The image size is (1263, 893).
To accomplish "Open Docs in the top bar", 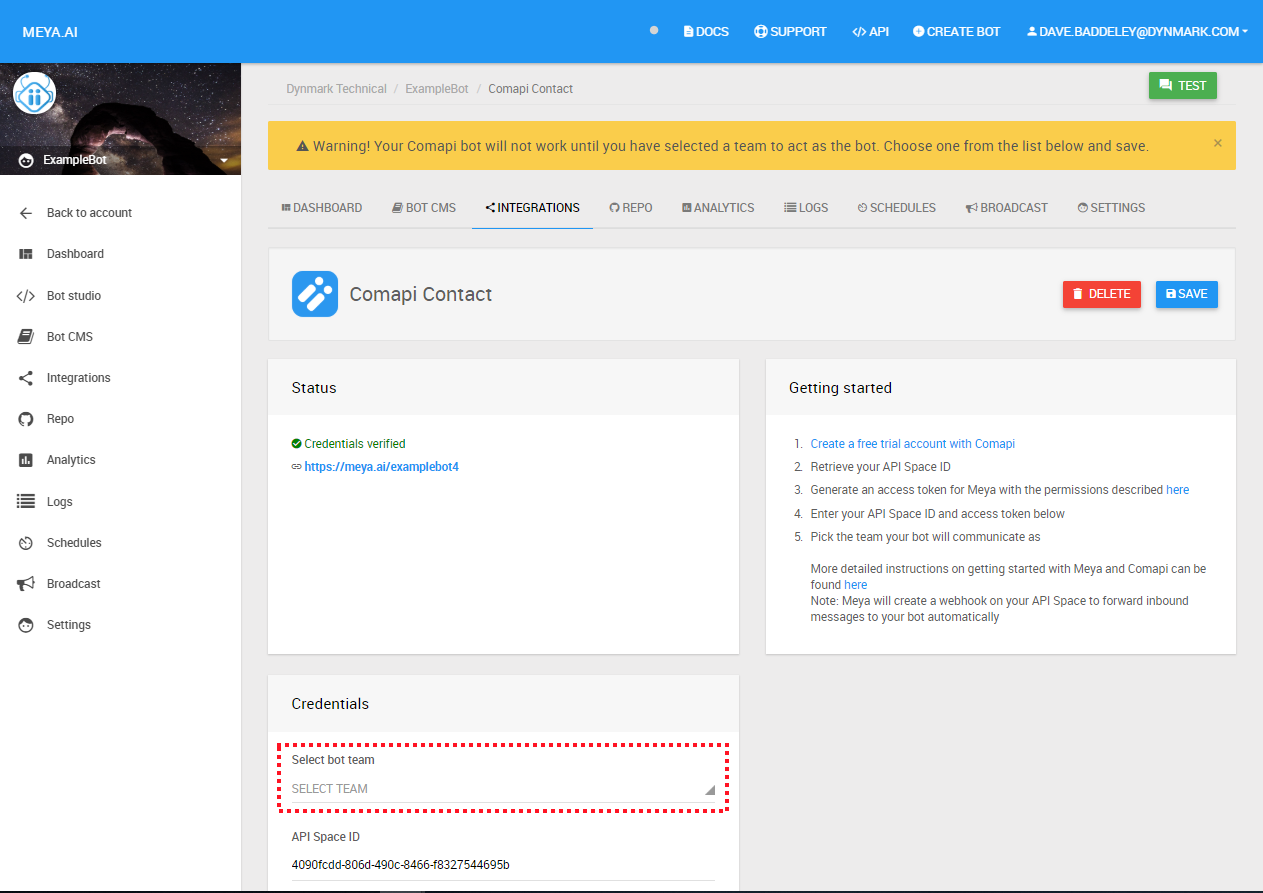I will (706, 31).
